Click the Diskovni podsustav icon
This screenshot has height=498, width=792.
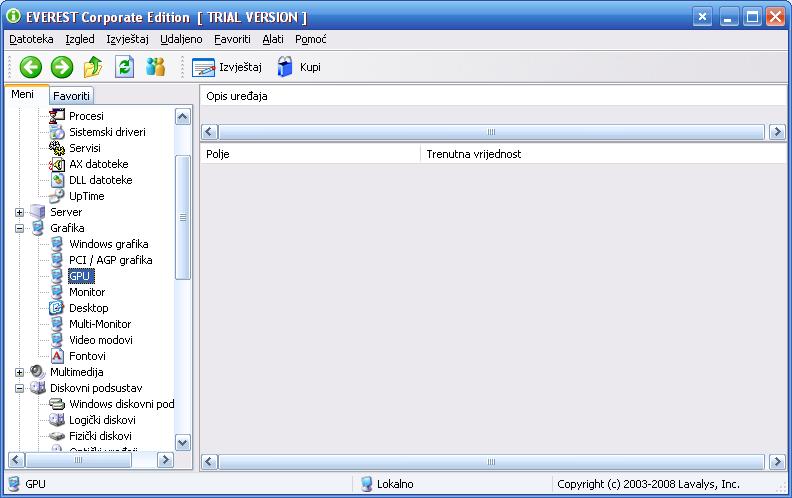click(x=38, y=388)
